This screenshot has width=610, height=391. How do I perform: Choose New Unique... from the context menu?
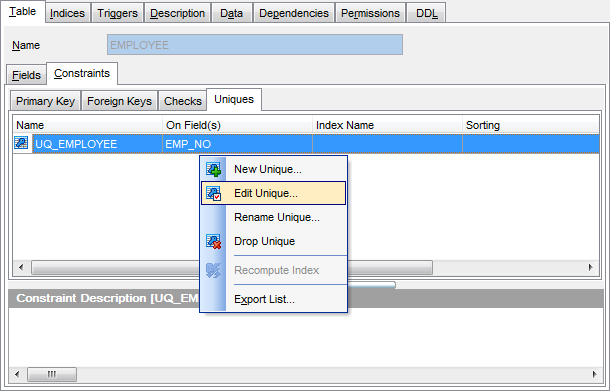pos(273,169)
